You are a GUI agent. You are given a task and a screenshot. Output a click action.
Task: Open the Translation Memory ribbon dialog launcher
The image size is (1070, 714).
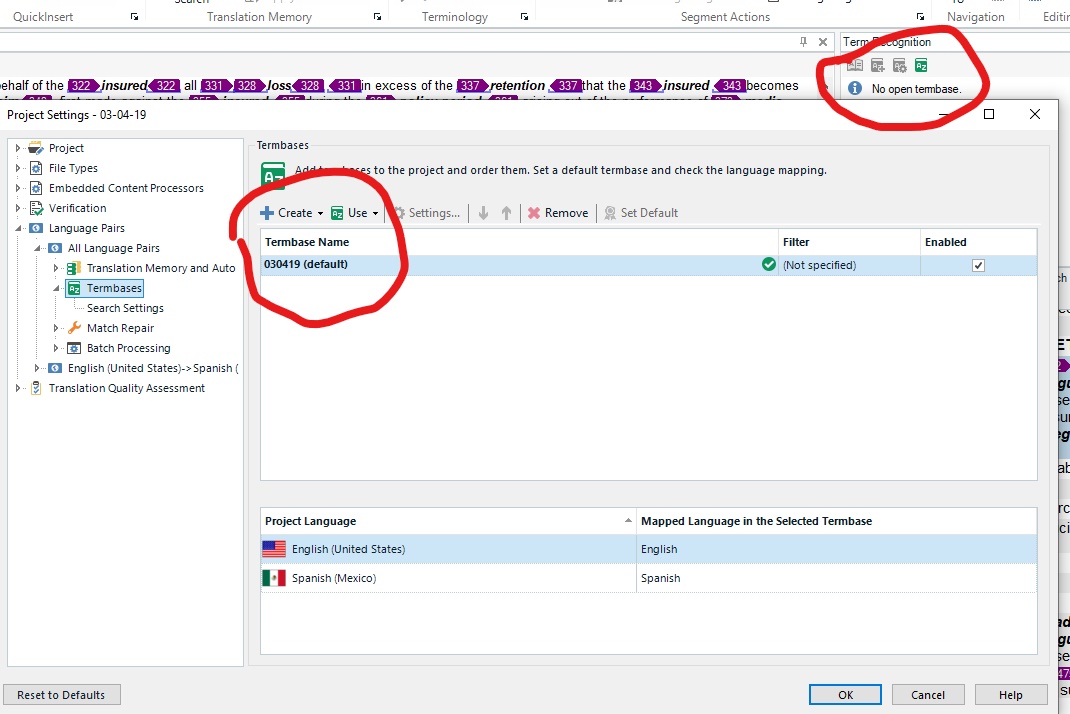377,16
